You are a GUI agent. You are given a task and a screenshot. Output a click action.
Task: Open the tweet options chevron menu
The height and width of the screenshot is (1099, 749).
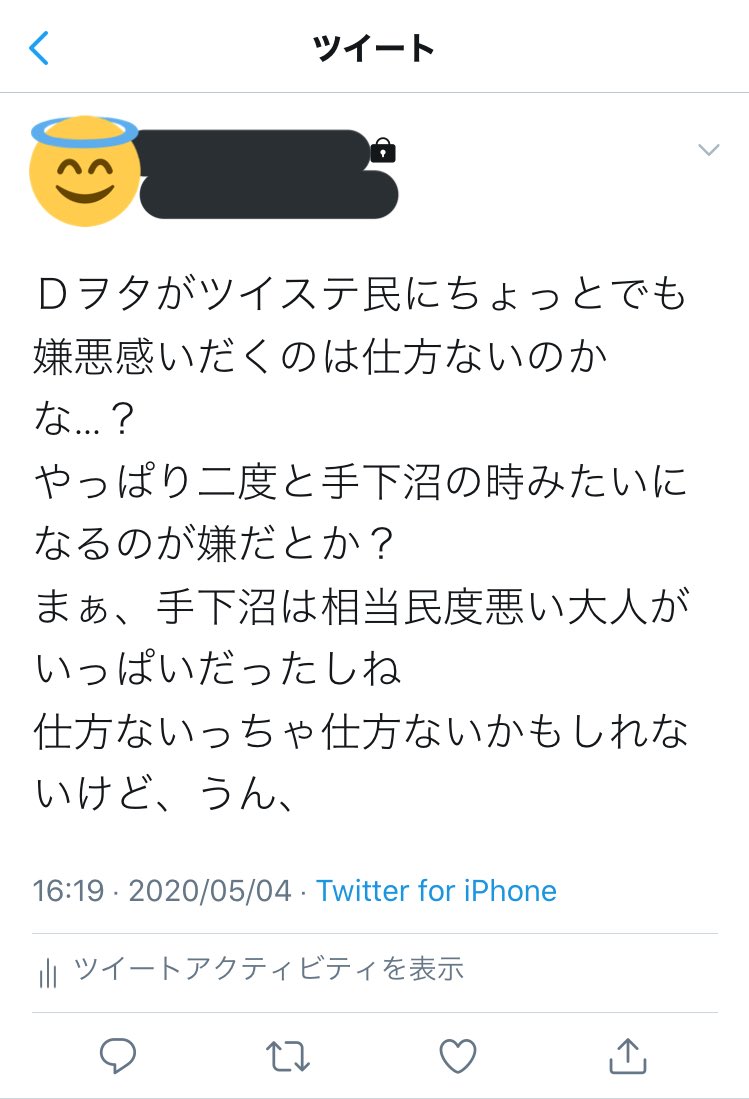click(x=708, y=150)
